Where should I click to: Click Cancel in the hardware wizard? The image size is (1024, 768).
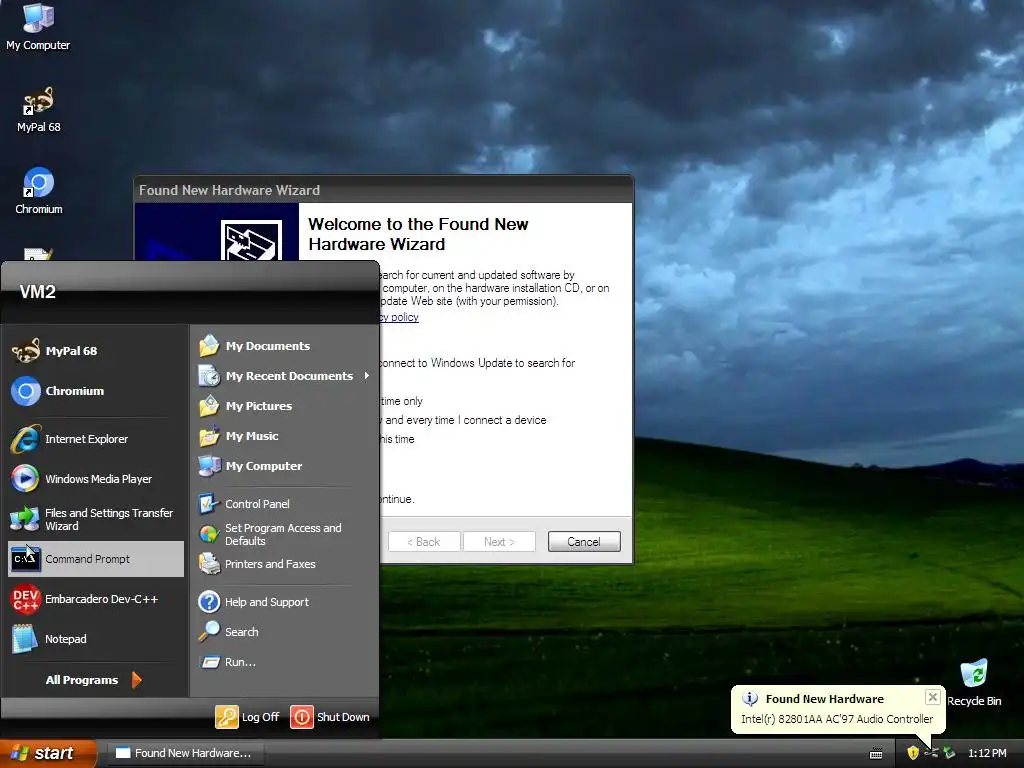coord(584,541)
